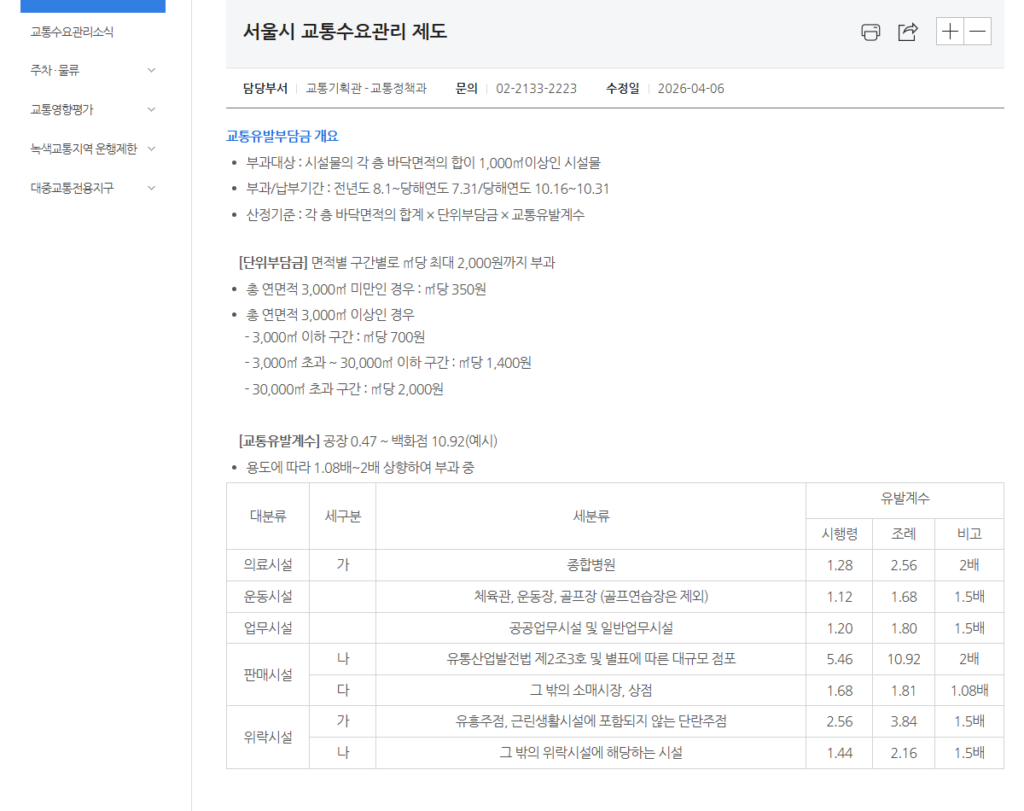The width and height of the screenshot is (1024, 811).
Task: Expand 대중교통전용지구 chevron
Action: (x=152, y=187)
